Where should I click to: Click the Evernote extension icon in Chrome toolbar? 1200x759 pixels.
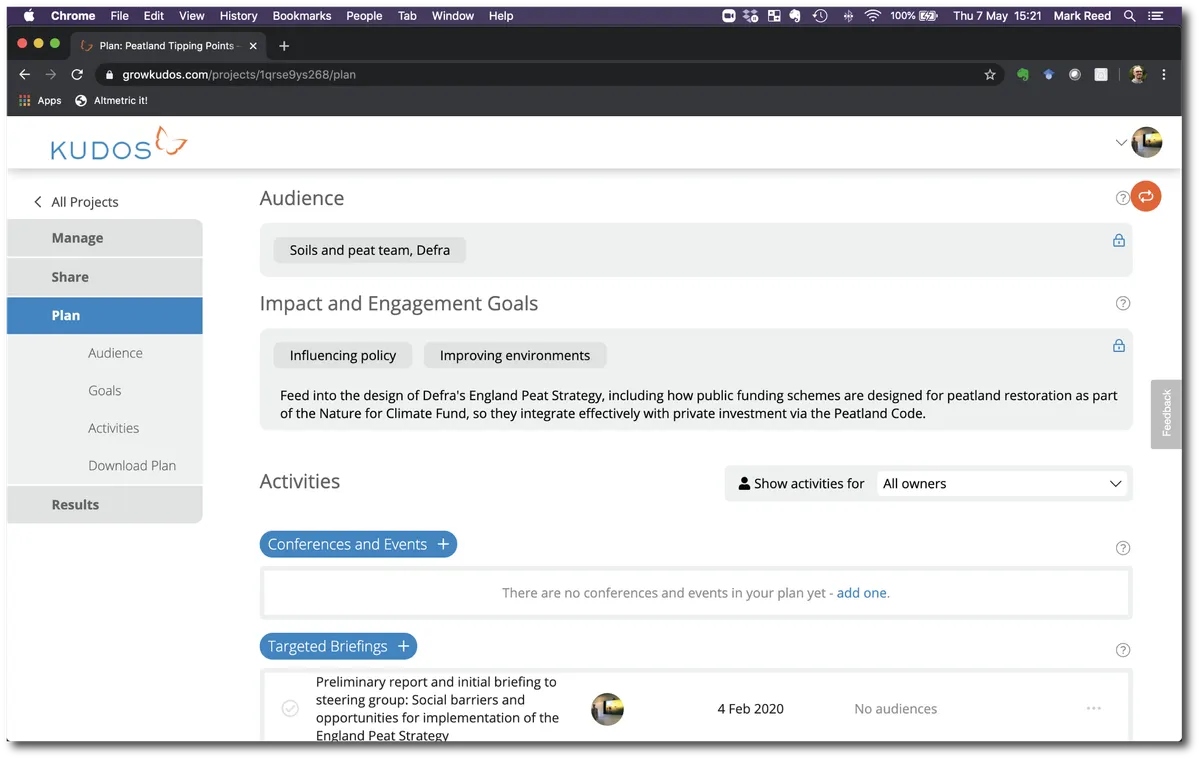pyautogui.click(x=1023, y=75)
